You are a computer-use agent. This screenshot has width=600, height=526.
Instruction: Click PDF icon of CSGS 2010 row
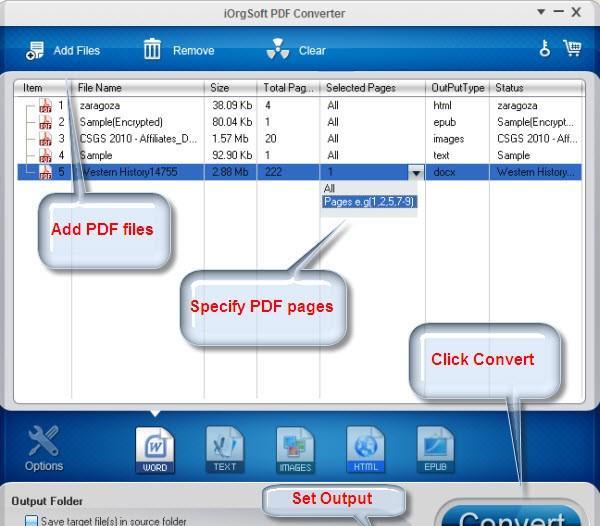click(x=46, y=138)
